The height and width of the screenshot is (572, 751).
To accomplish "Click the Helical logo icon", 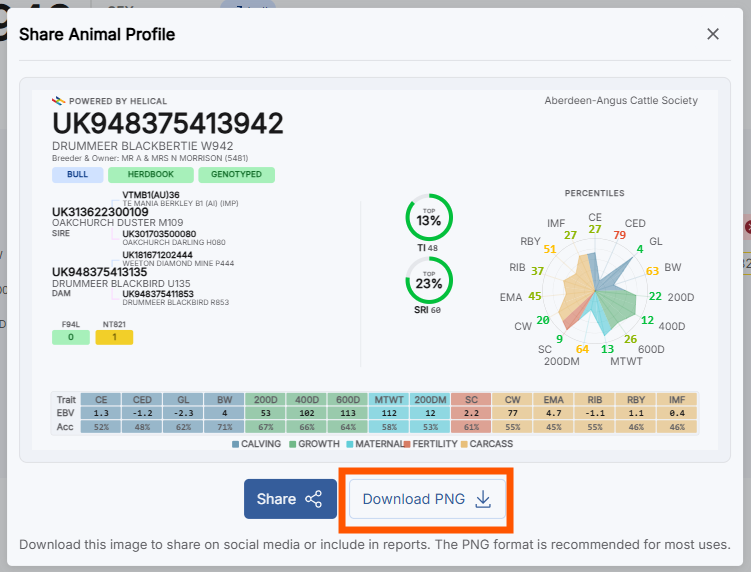I will tap(58, 101).
